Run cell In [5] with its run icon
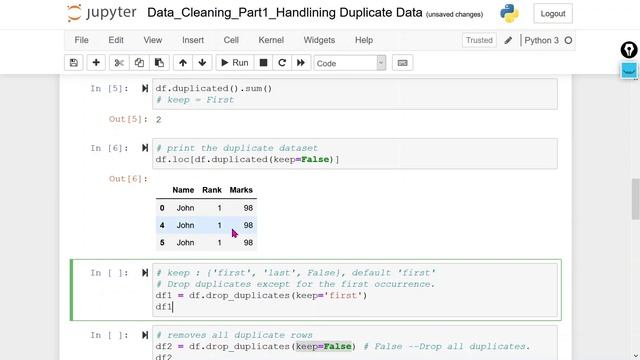This screenshot has width=640, height=360. (144, 88)
